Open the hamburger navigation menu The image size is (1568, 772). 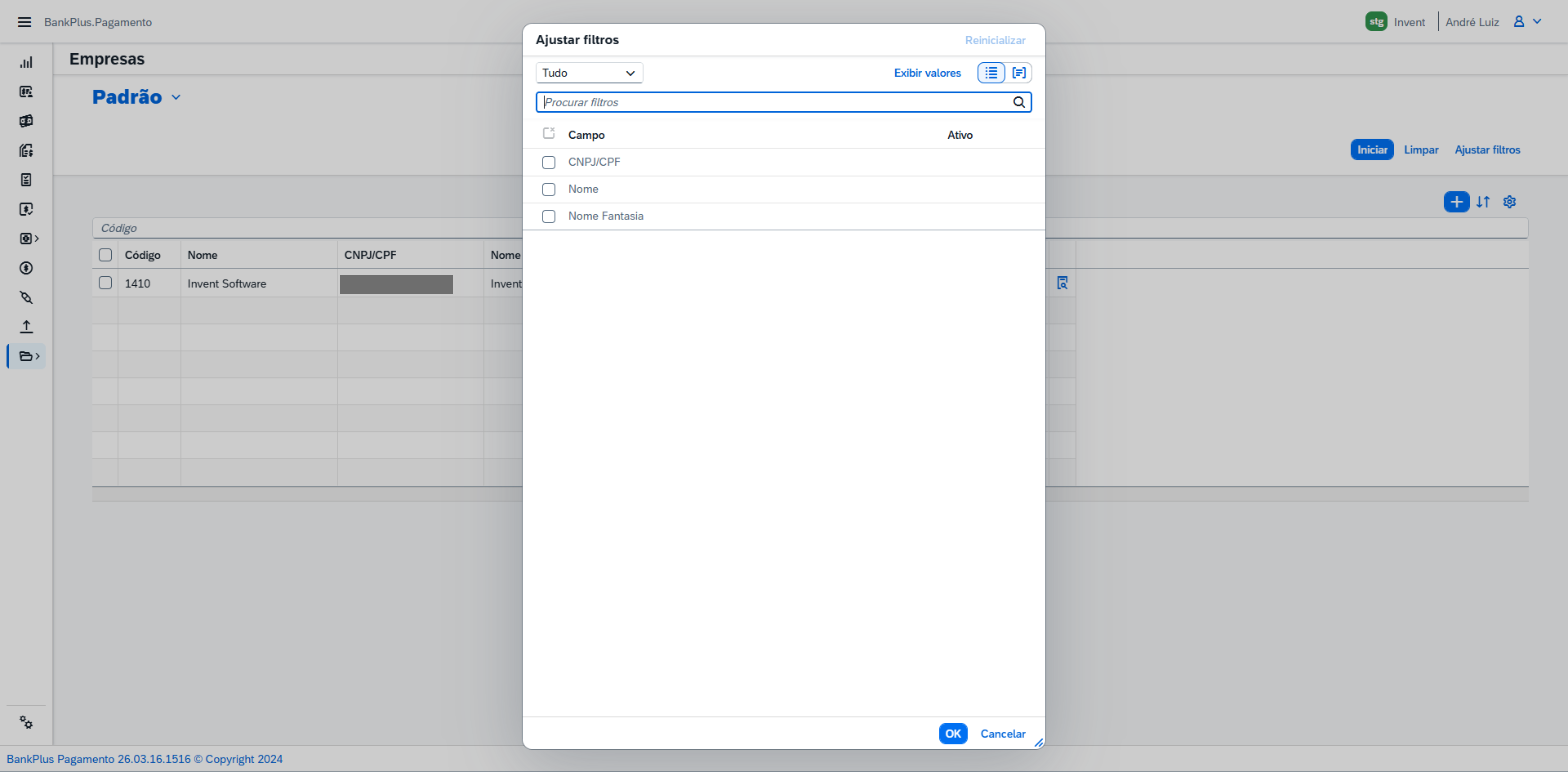click(25, 22)
